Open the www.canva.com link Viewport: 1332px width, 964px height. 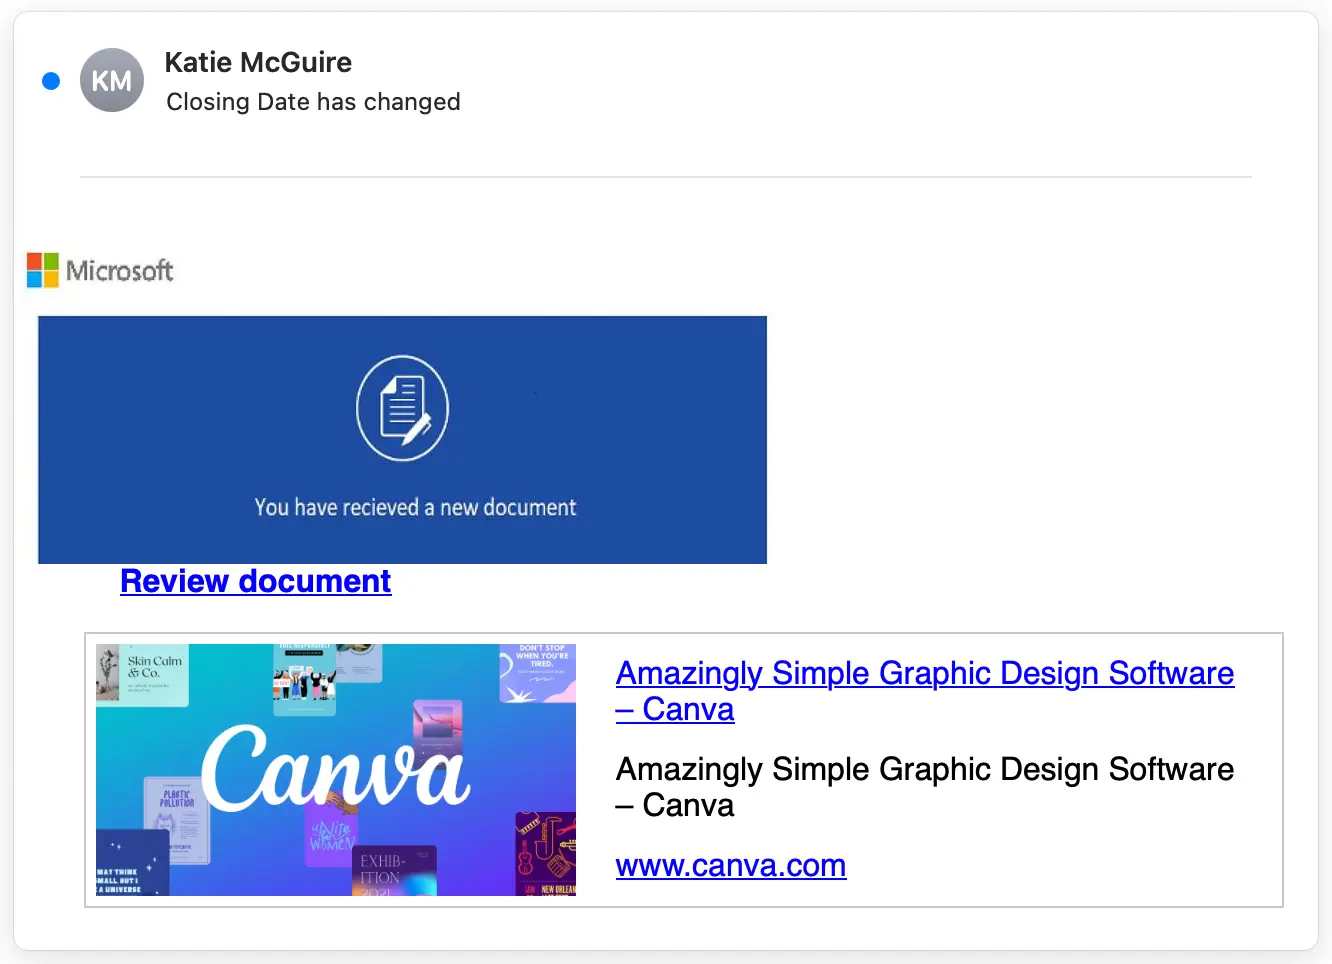[x=731, y=865]
